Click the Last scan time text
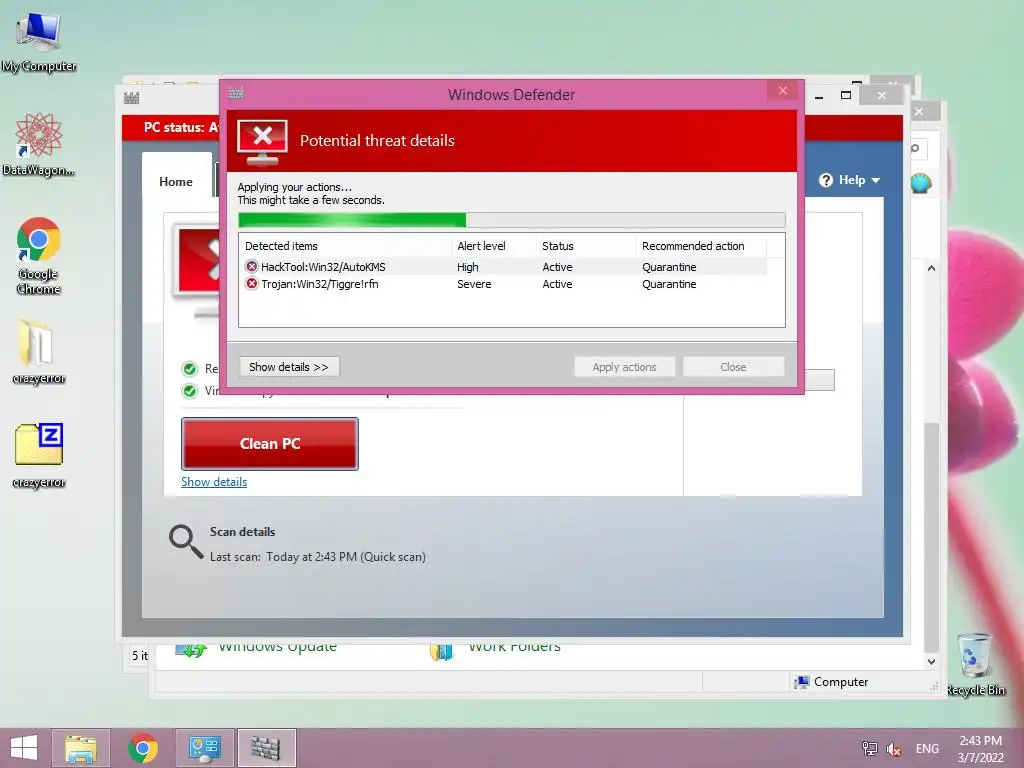 click(x=317, y=557)
